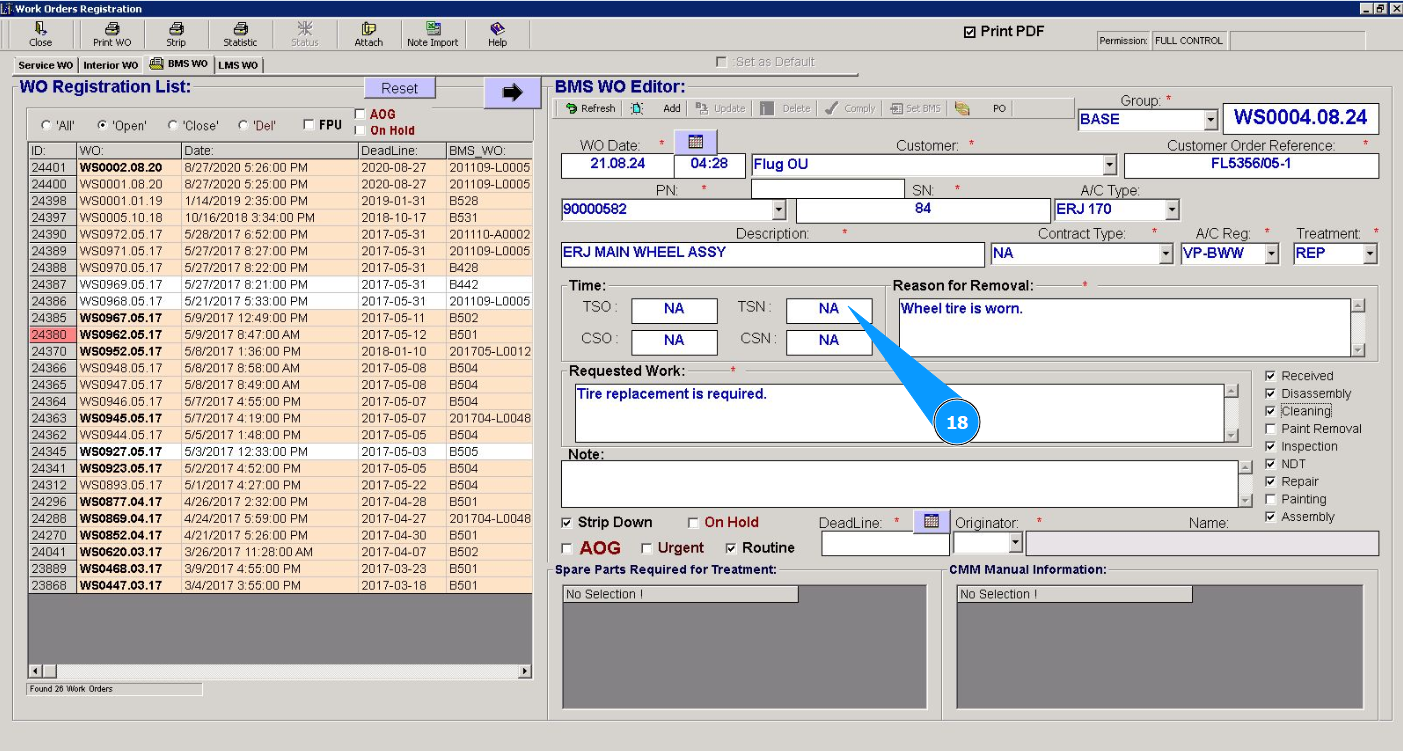This screenshot has width=1403, height=751.
Task: Toggle the Print PDF checkbox
Action: (969, 32)
